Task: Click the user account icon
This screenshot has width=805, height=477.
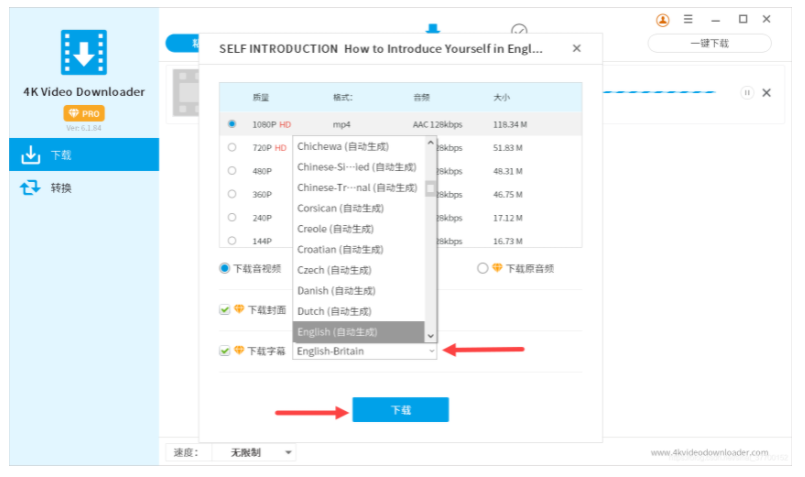Action: (662, 19)
